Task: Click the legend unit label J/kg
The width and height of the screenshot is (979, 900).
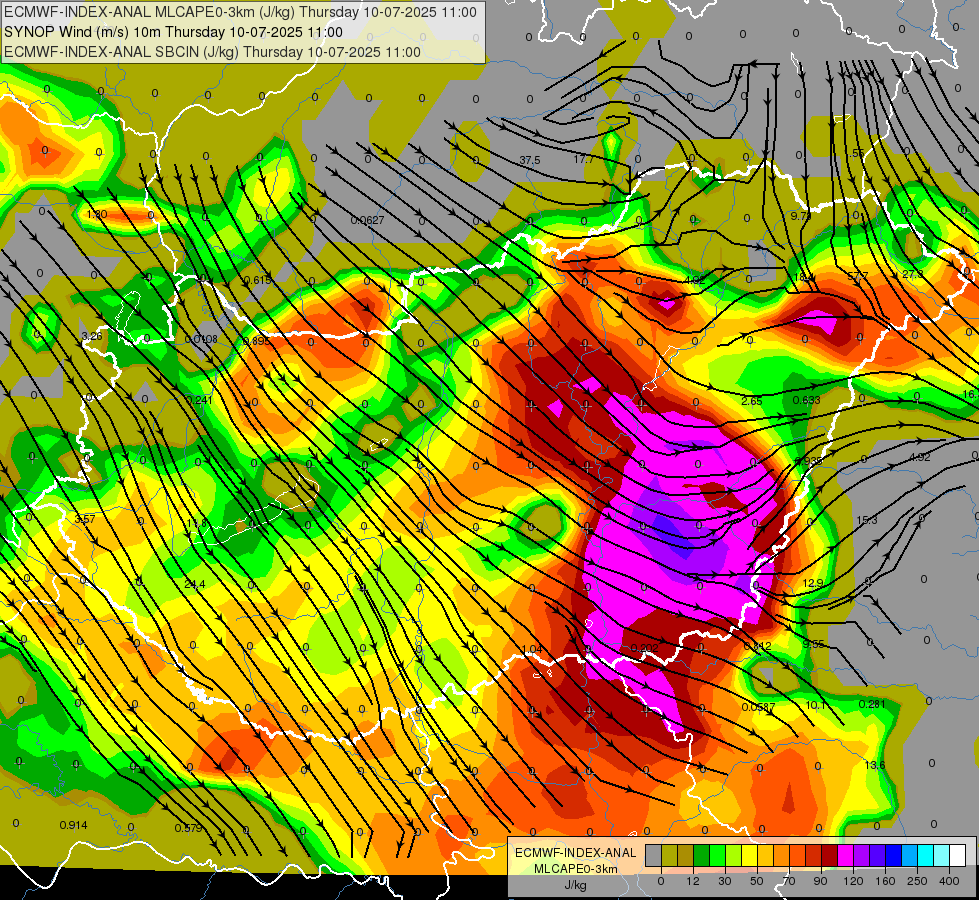Action: point(576,885)
